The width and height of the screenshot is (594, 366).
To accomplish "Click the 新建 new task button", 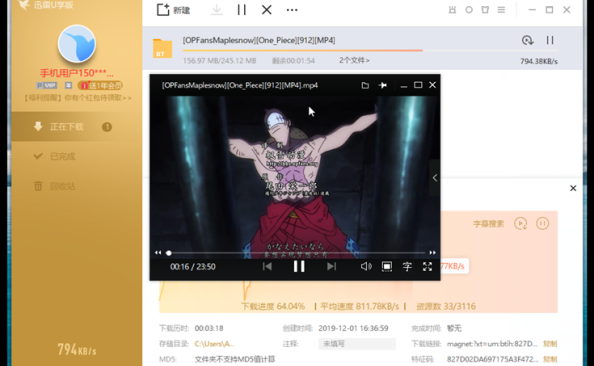I will (174, 10).
